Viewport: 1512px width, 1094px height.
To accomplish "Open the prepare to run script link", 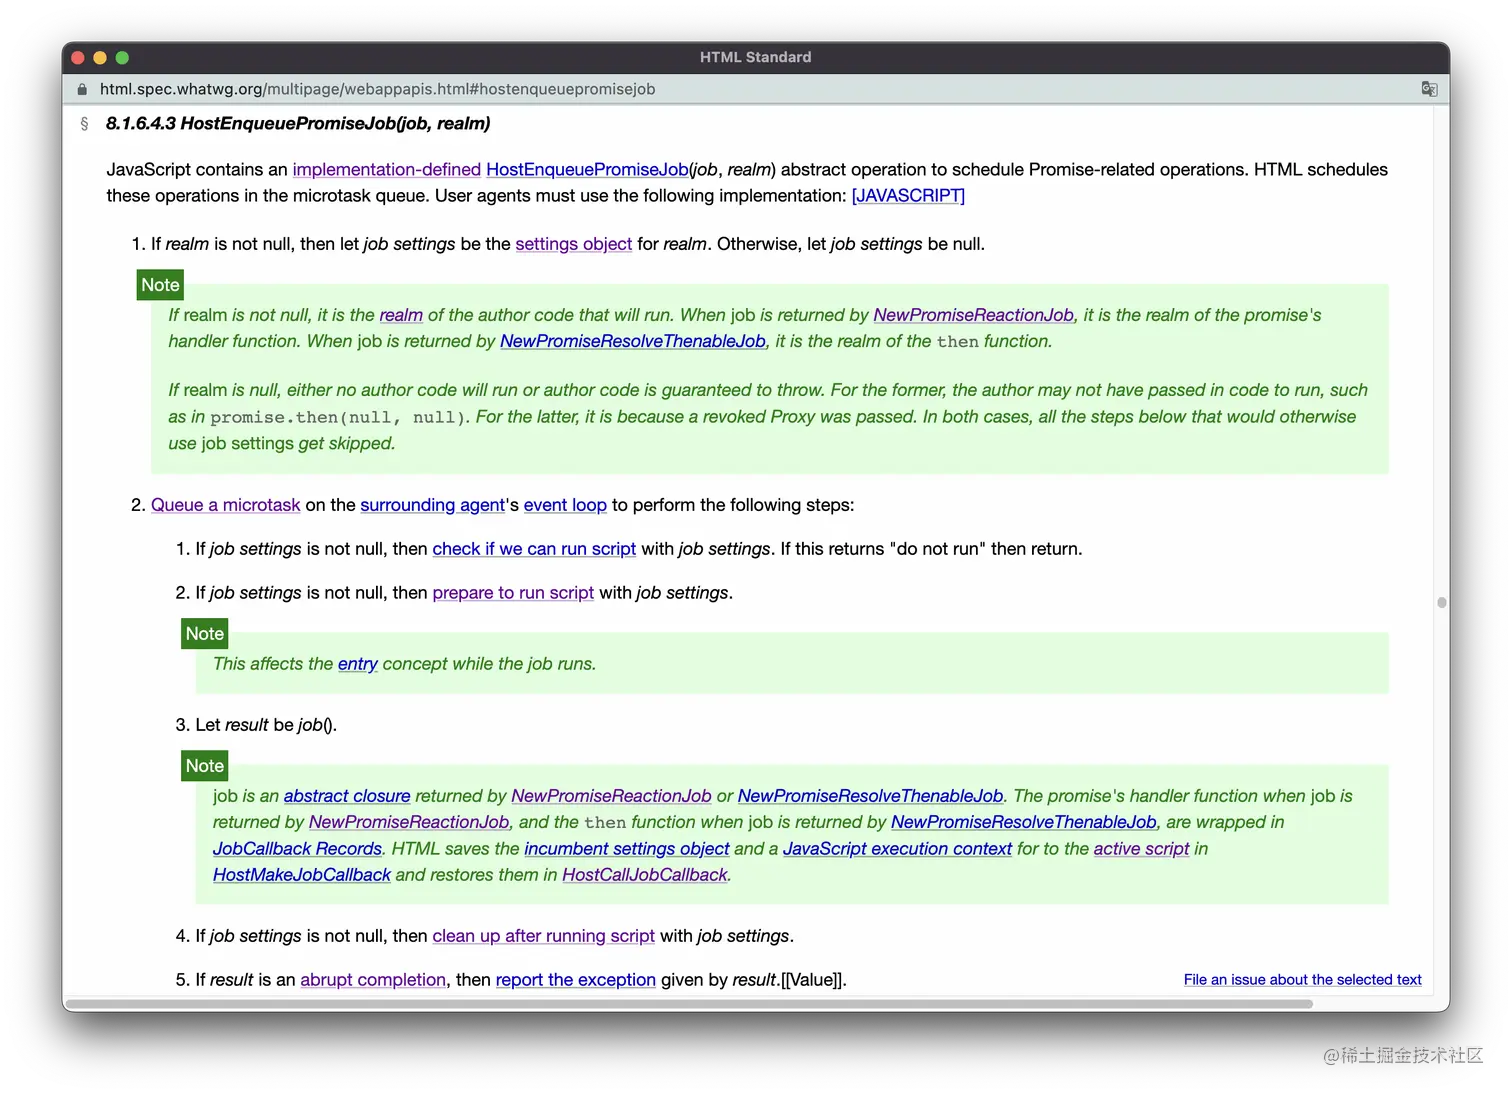I will [513, 593].
